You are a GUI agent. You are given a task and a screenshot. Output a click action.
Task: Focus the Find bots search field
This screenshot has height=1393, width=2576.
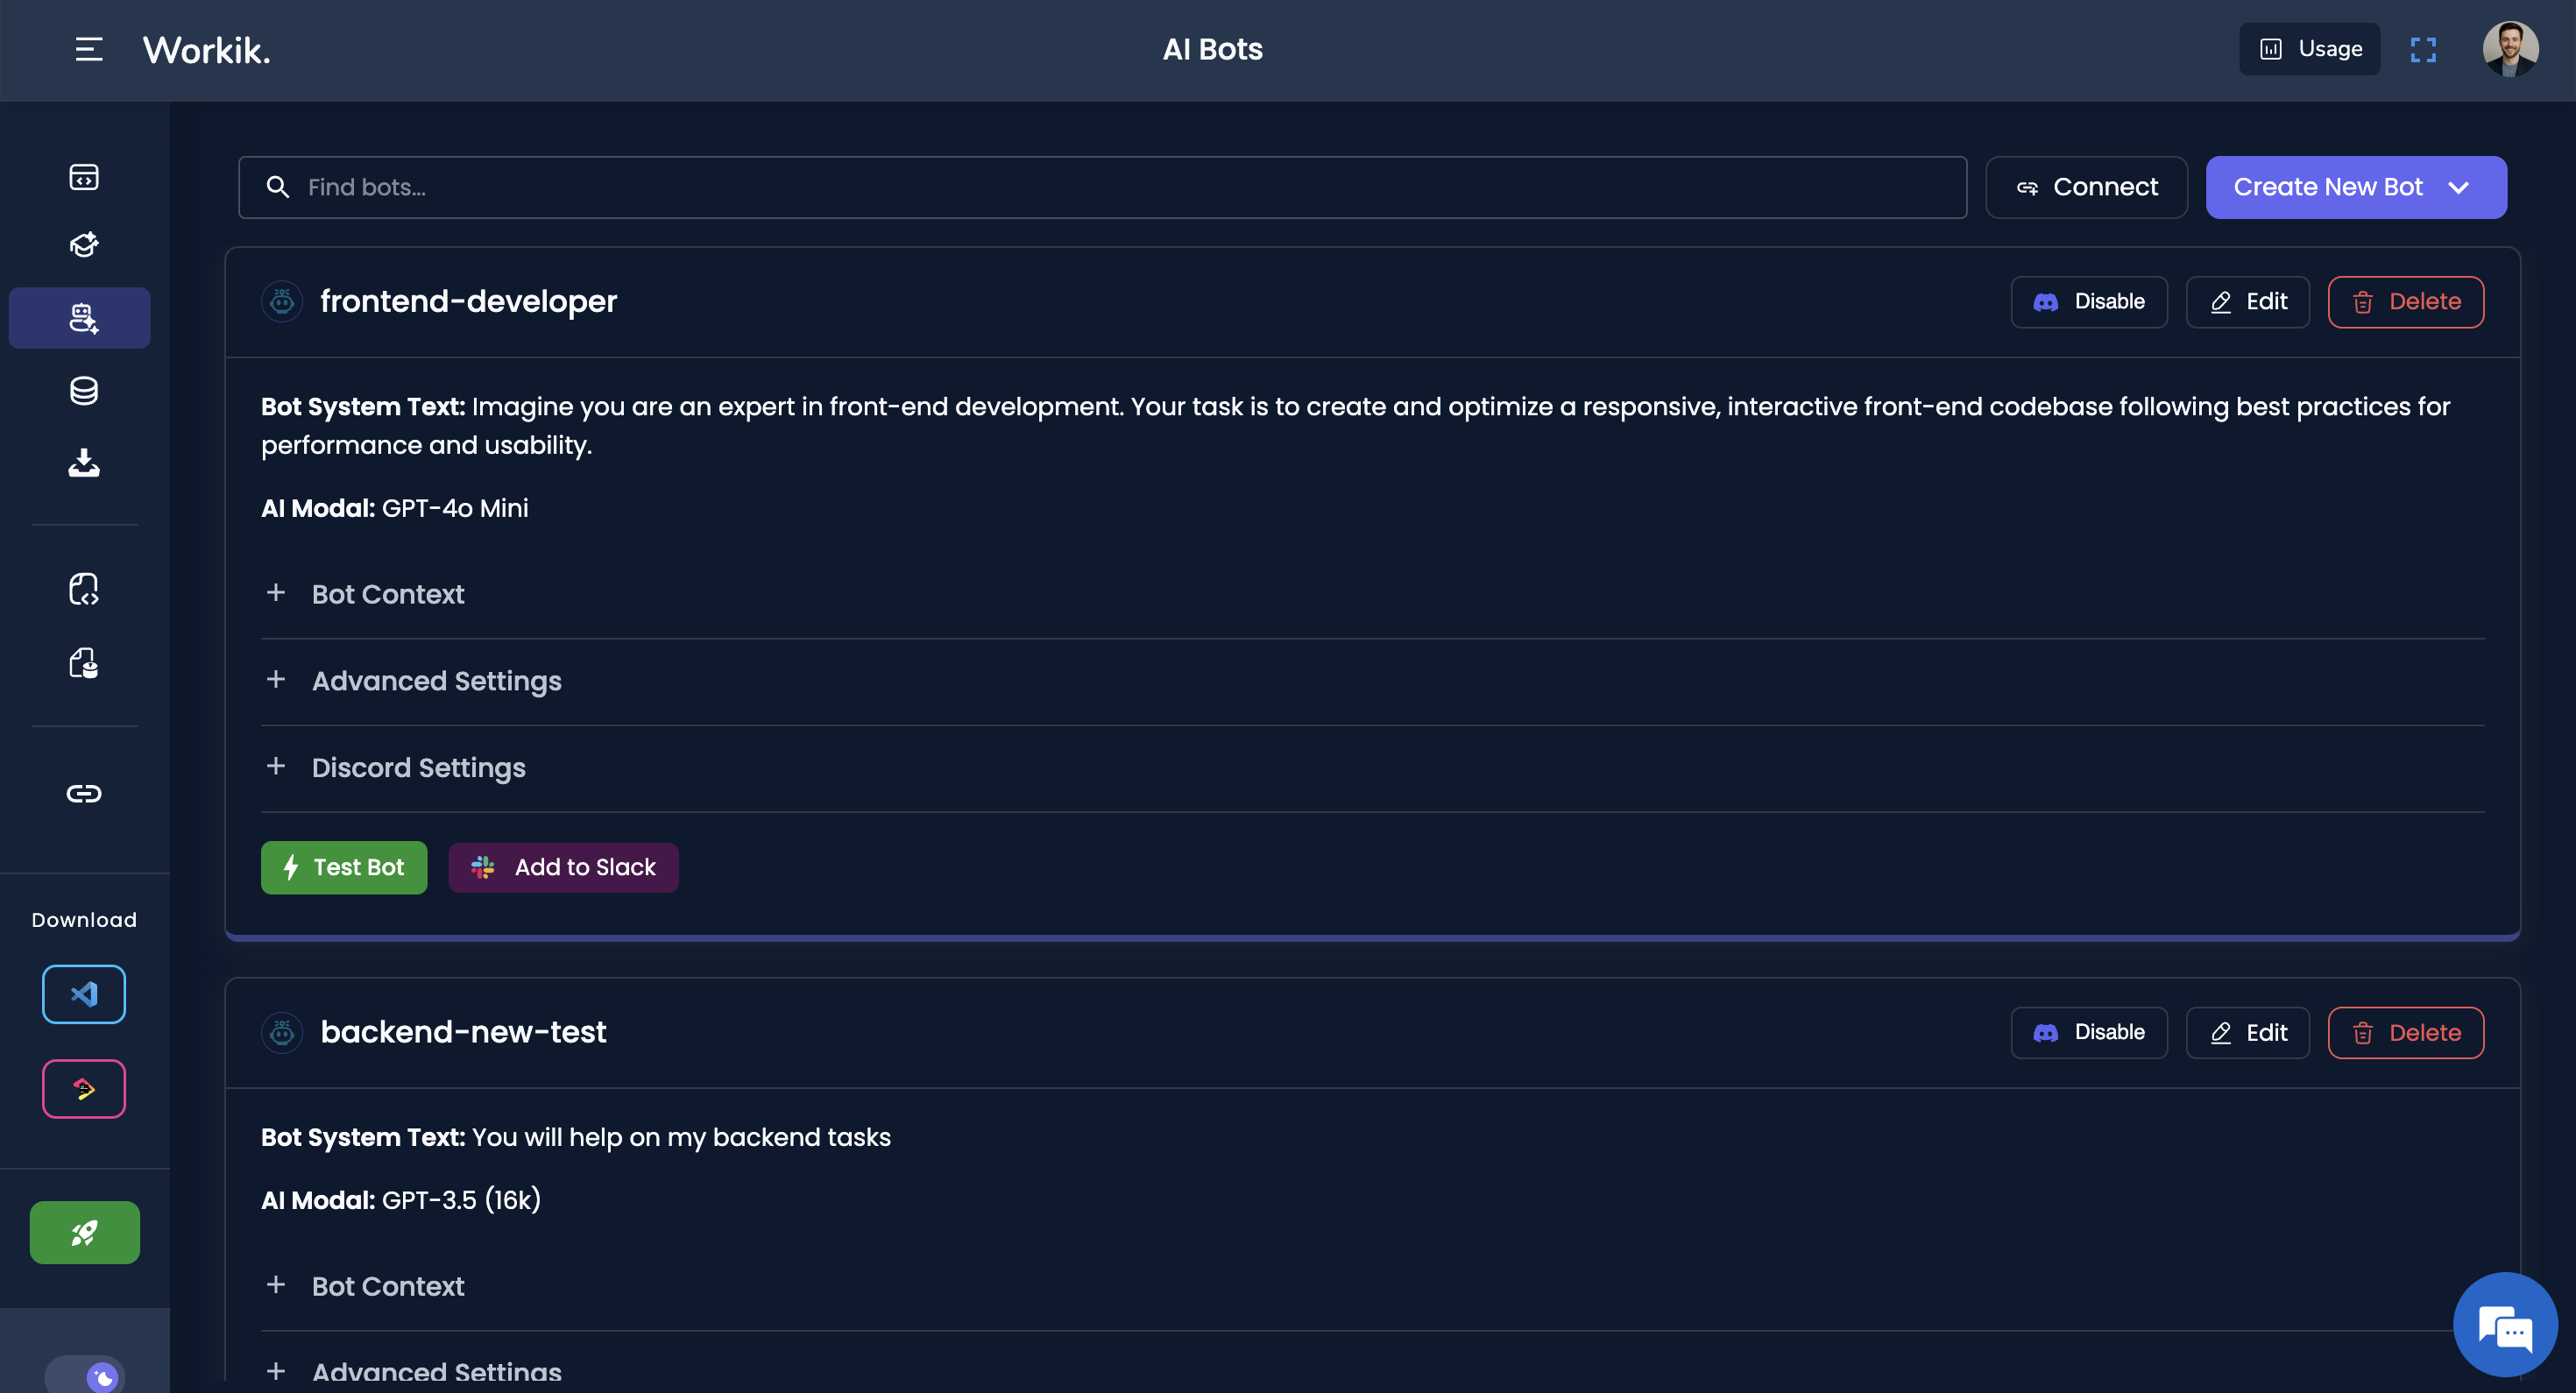point(1102,187)
